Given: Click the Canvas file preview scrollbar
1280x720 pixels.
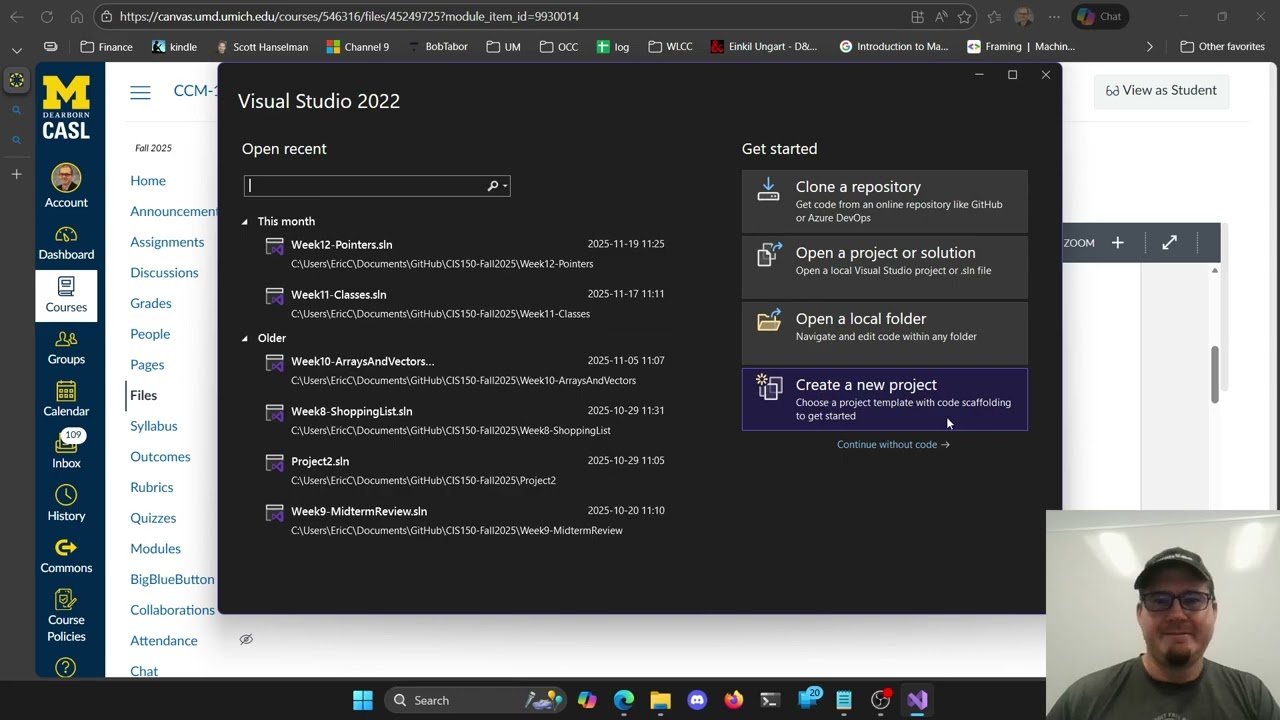Looking at the screenshot, I should 1215,375.
